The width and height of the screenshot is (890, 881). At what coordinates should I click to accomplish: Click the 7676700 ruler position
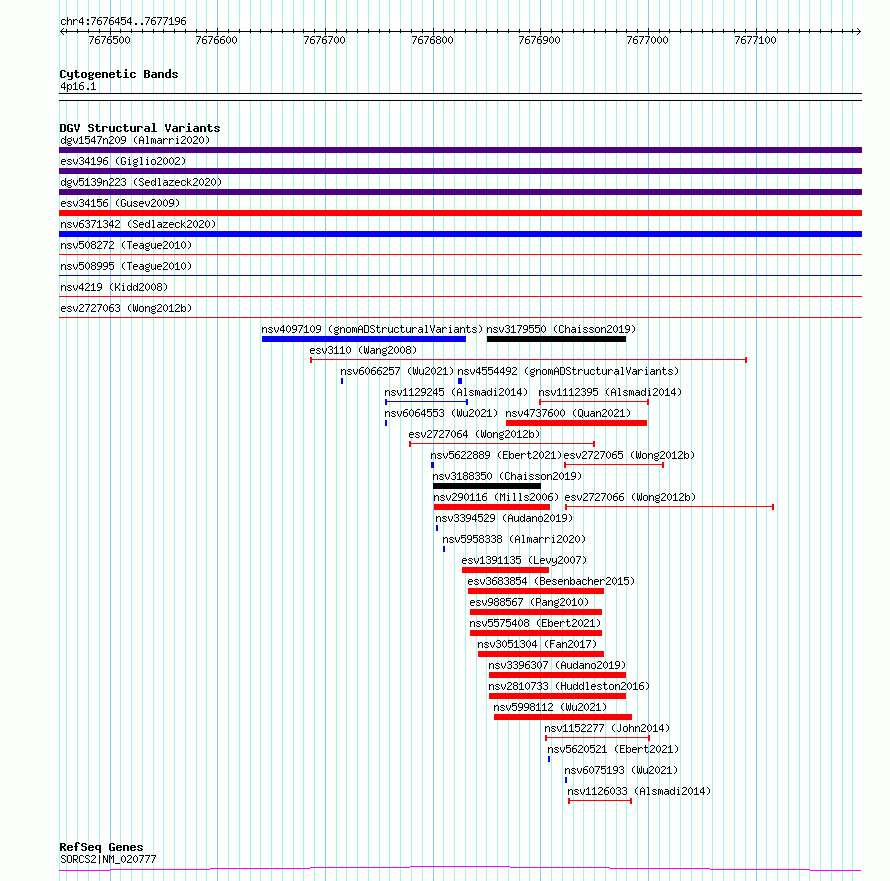[325, 40]
